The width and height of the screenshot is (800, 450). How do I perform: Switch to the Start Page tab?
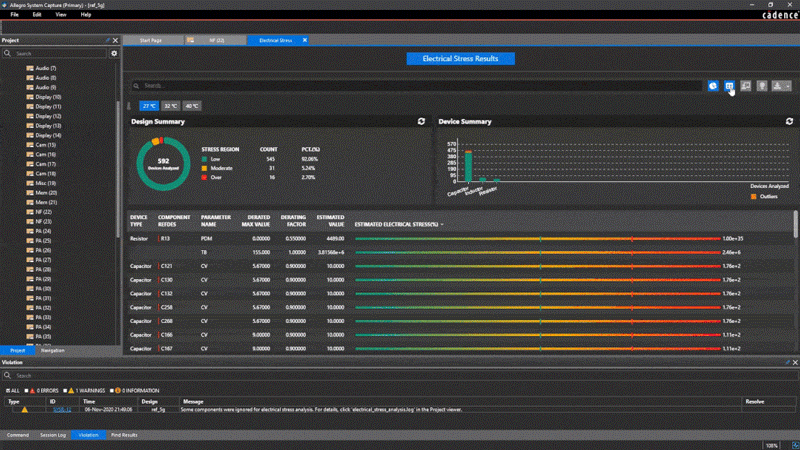click(x=151, y=40)
